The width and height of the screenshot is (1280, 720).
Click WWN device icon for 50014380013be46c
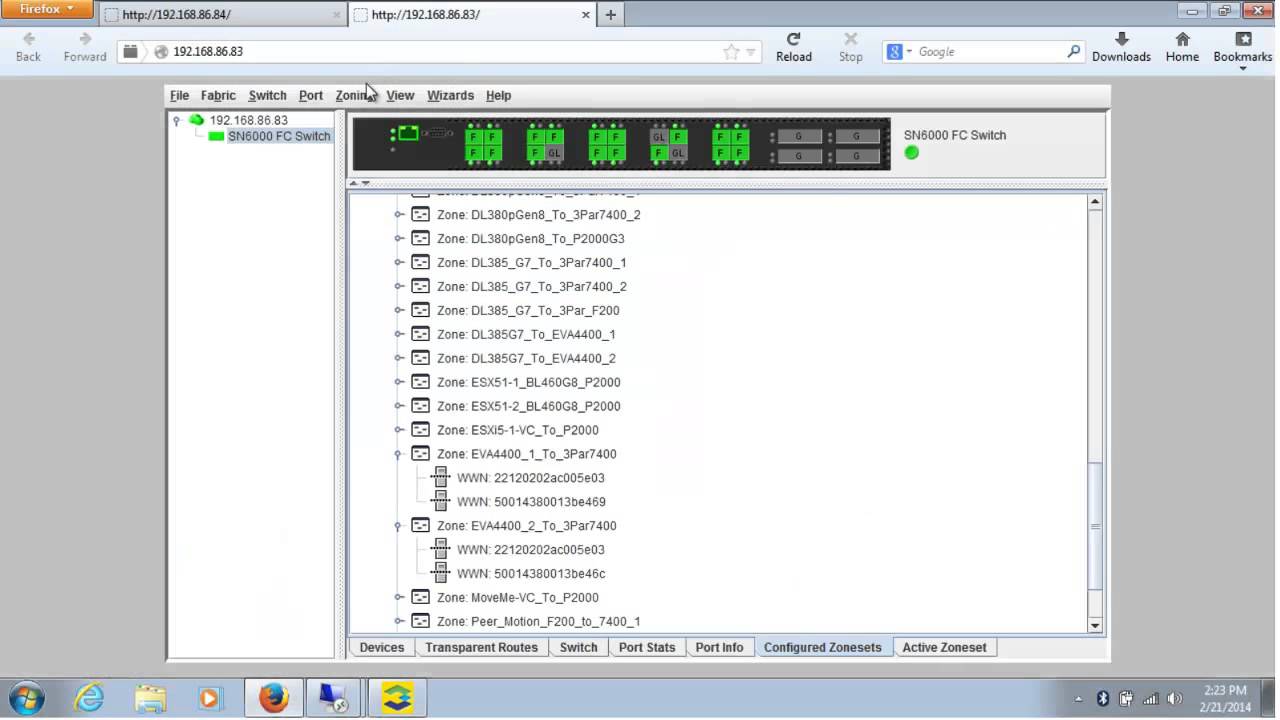point(440,574)
